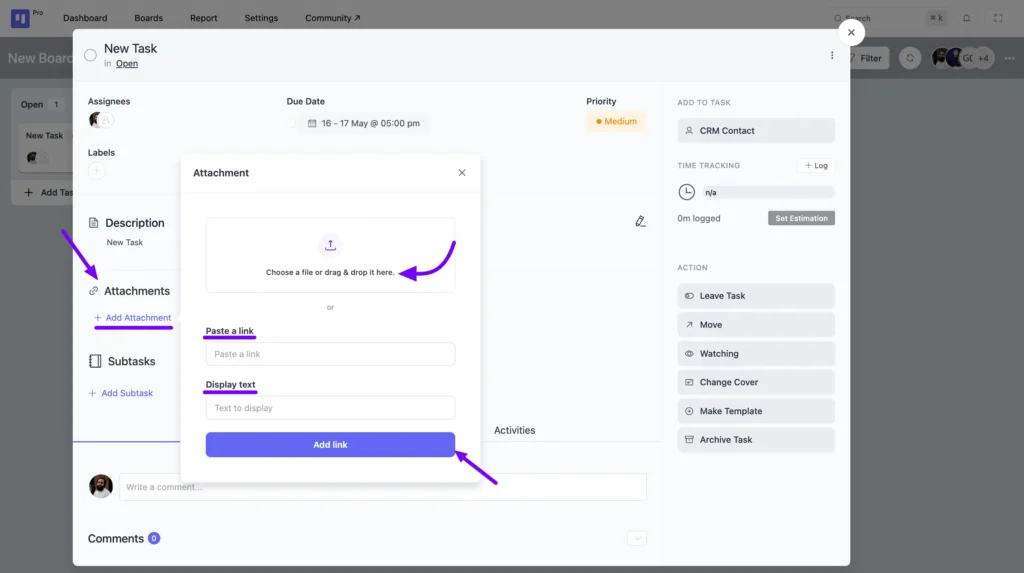1024x573 pixels.
Task: Open the Medium priority dropdown
Action: (616, 122)
